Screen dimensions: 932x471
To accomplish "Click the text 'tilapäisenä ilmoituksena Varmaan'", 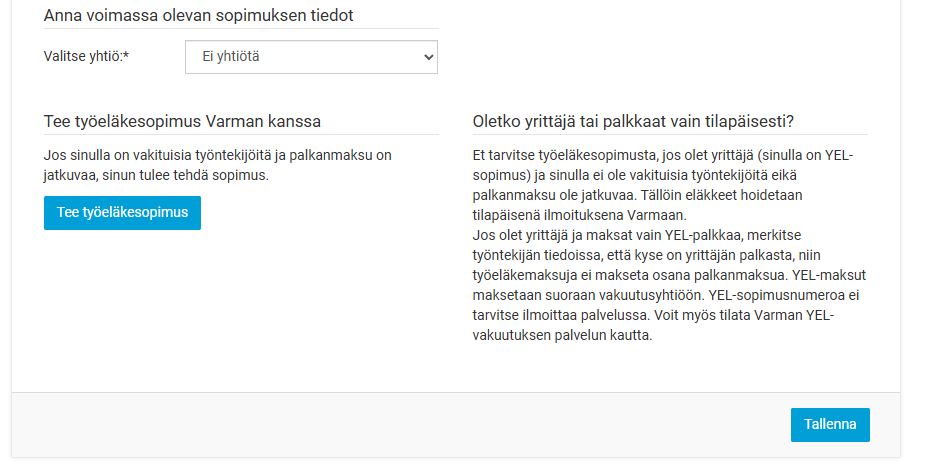I will [x=578, y=215].
